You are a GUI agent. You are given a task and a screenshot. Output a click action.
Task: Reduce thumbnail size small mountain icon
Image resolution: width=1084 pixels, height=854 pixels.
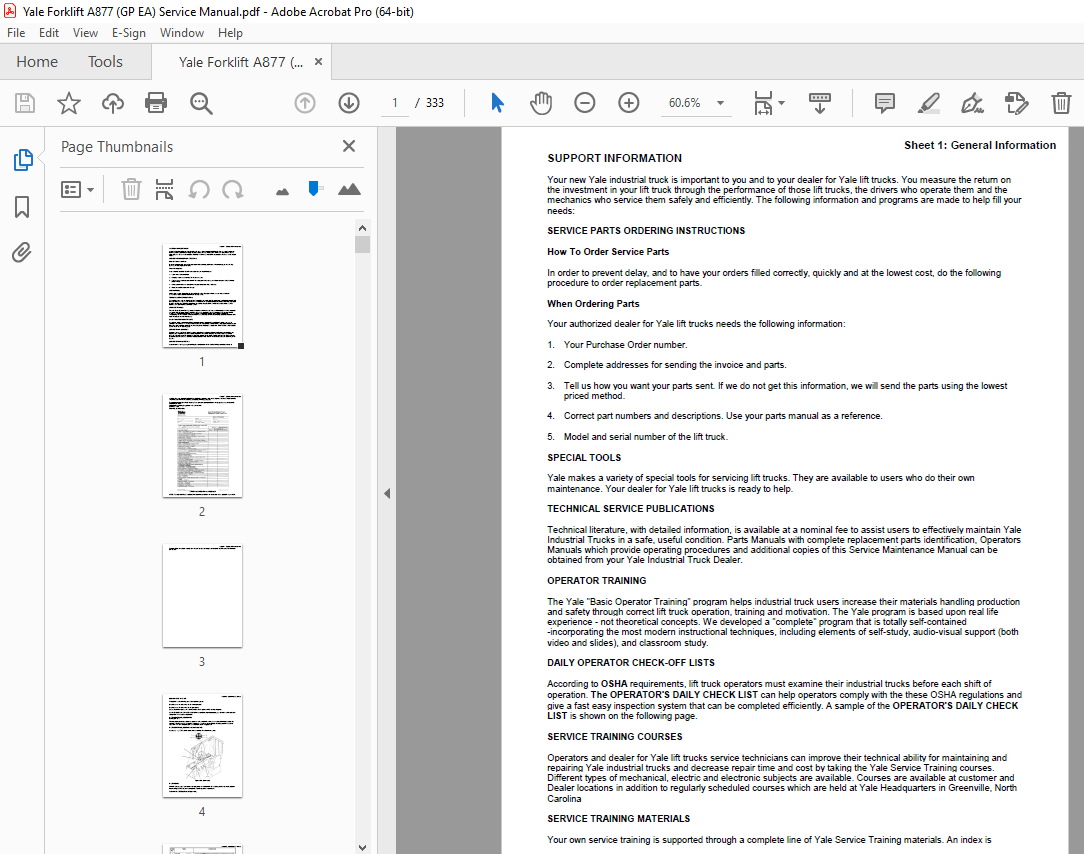(282, 192)
